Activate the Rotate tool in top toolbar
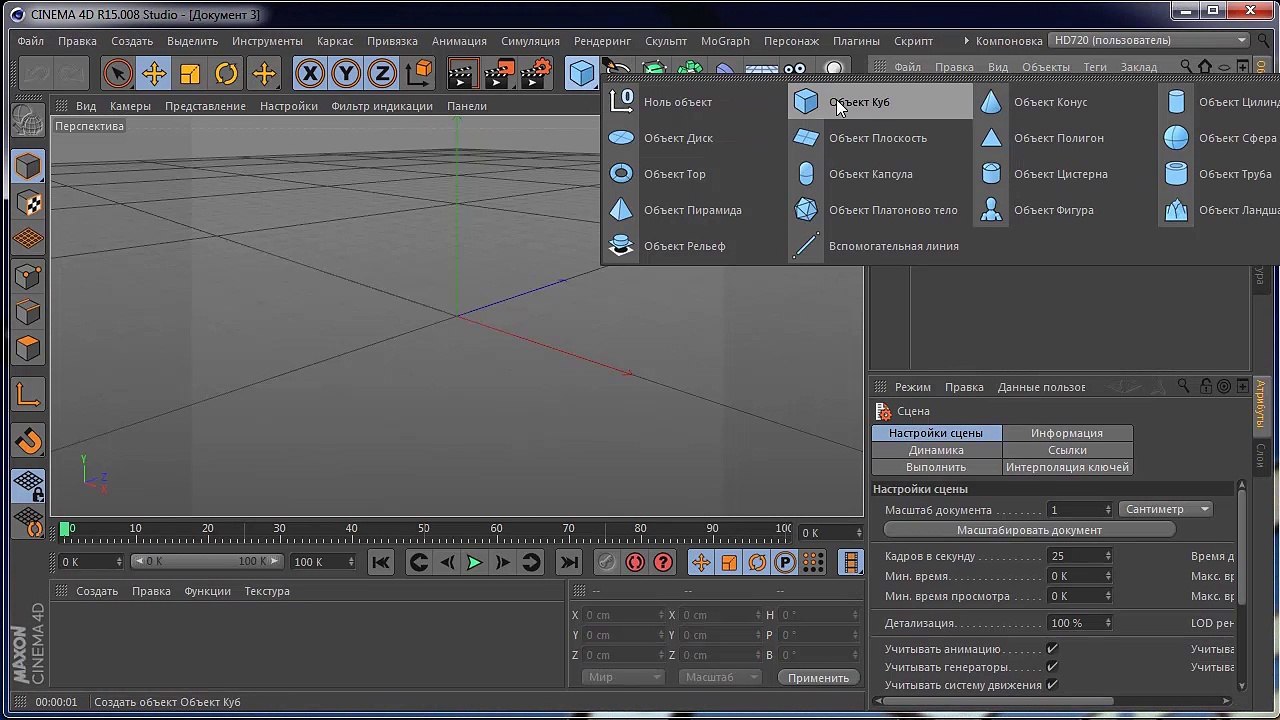Viewport: 1280px width, 720px height. (226, 73)
